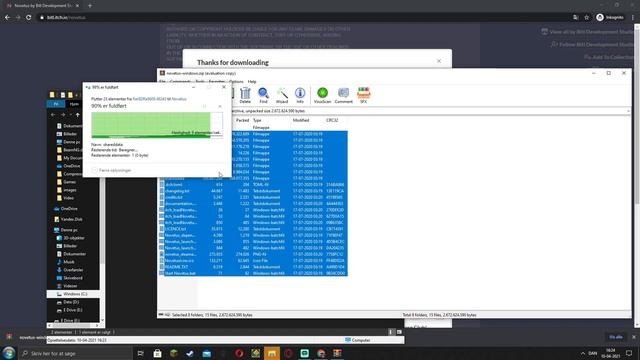The image size is (640, 360).
Task: Open the Opera browser taskbar icon
Action: point(239,353)
